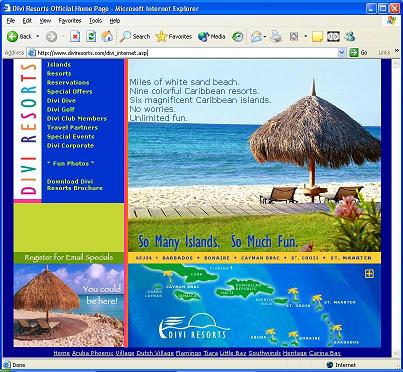Viewport: 403px width, 372px height.
Task: Click the page icon in the address bar
Action: click(32, 53)
